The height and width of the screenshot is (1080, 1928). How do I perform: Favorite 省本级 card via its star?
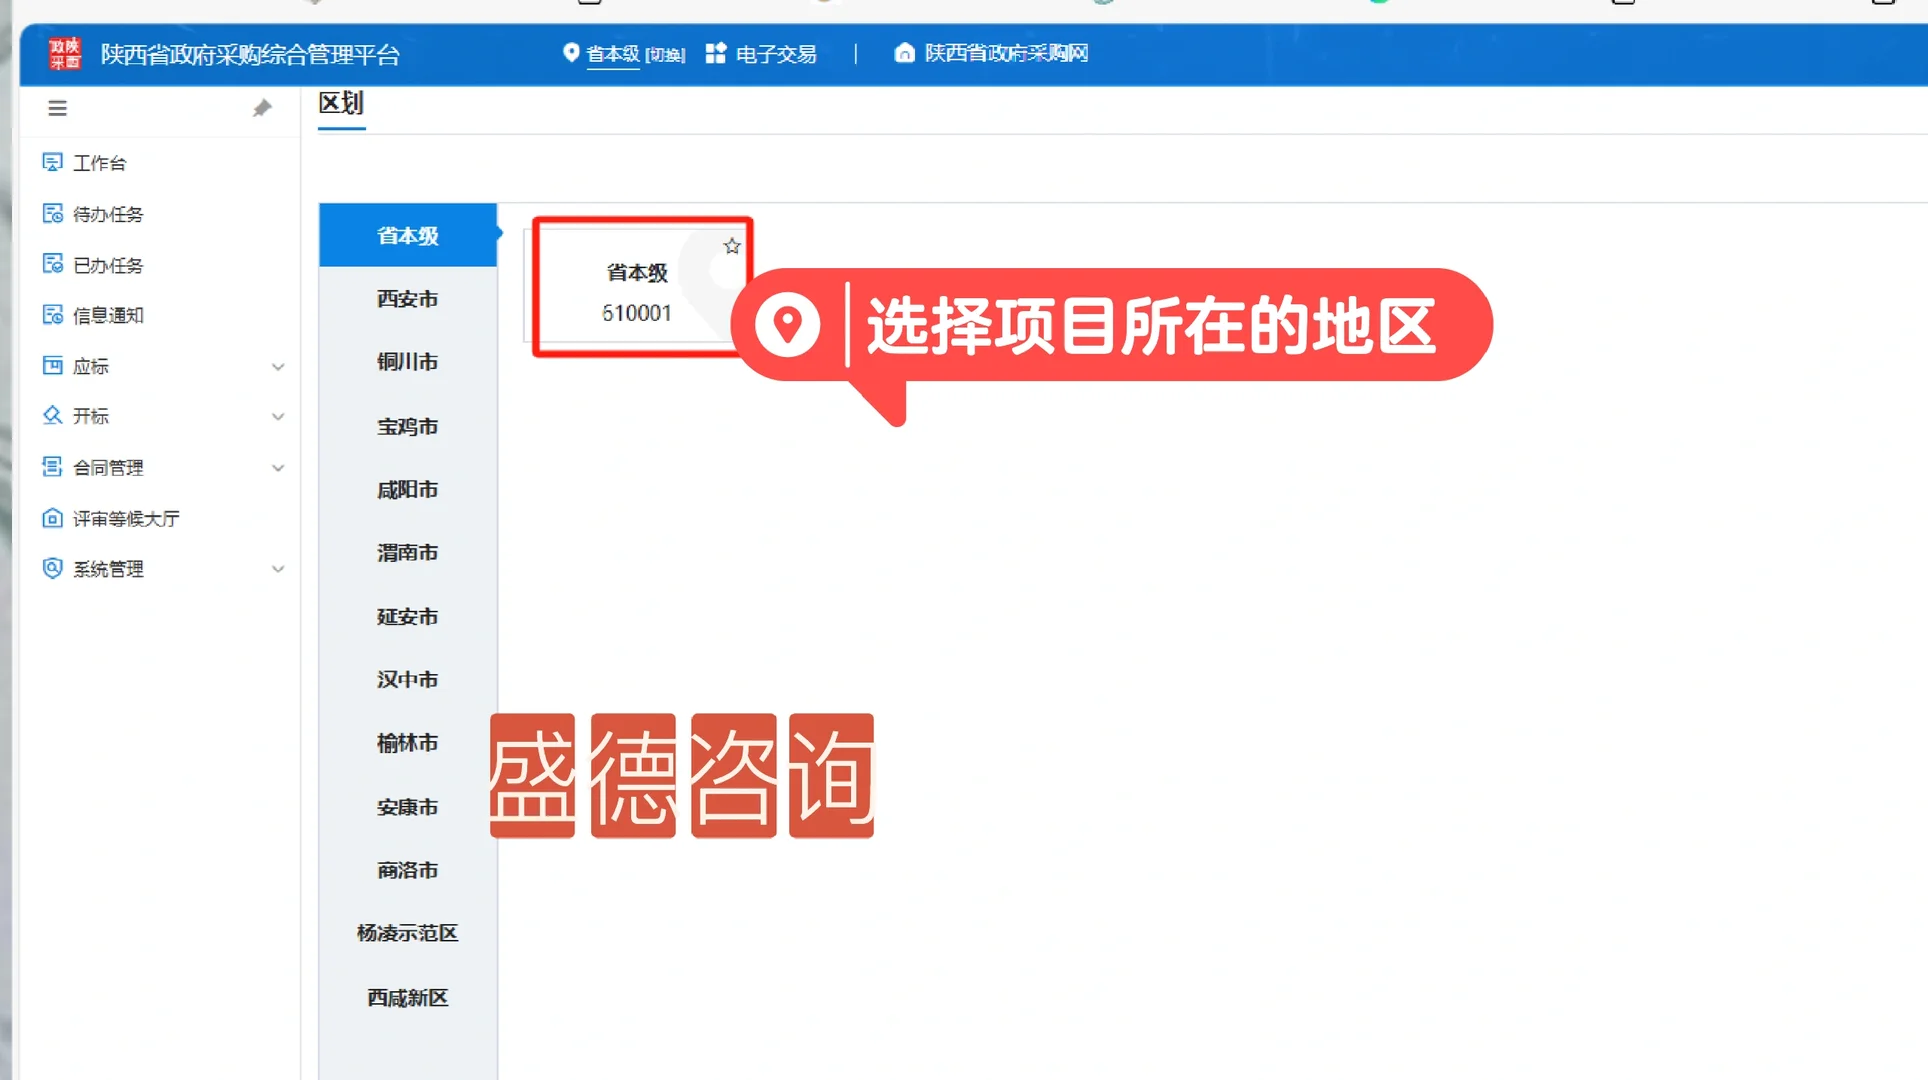click(x=731, y=246)
